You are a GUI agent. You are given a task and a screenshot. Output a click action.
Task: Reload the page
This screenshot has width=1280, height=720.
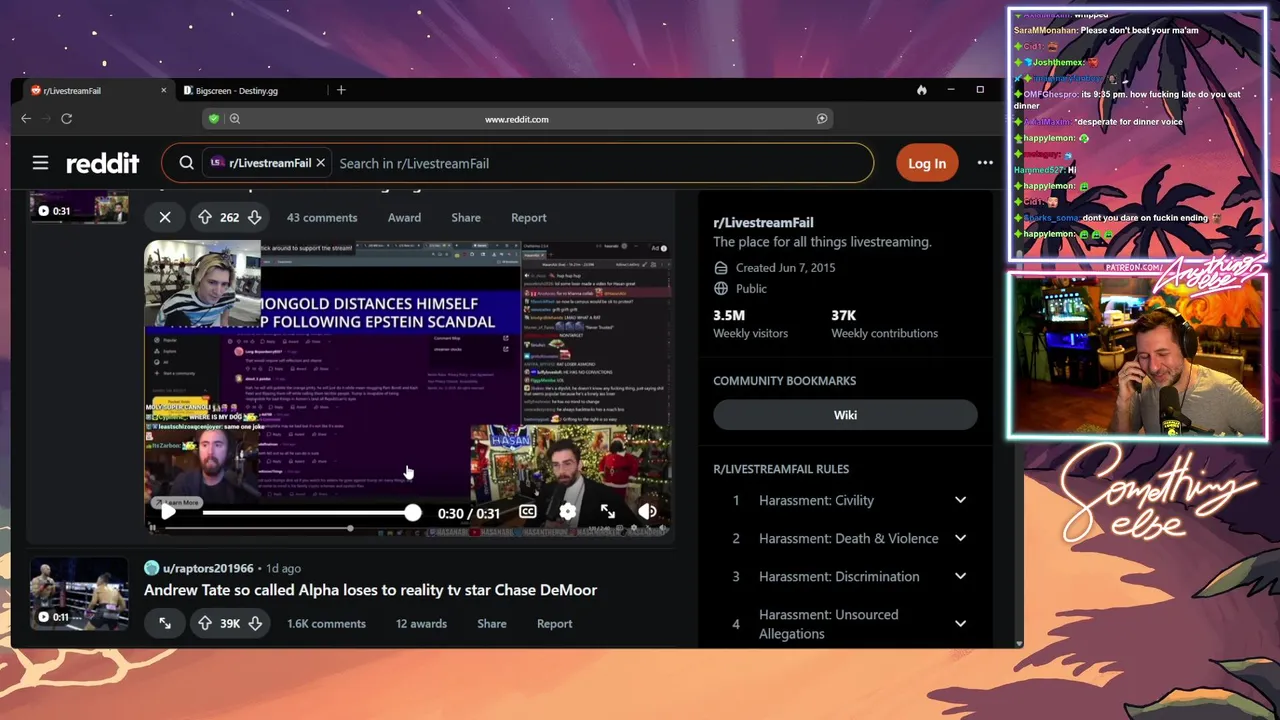coord(66,118)
